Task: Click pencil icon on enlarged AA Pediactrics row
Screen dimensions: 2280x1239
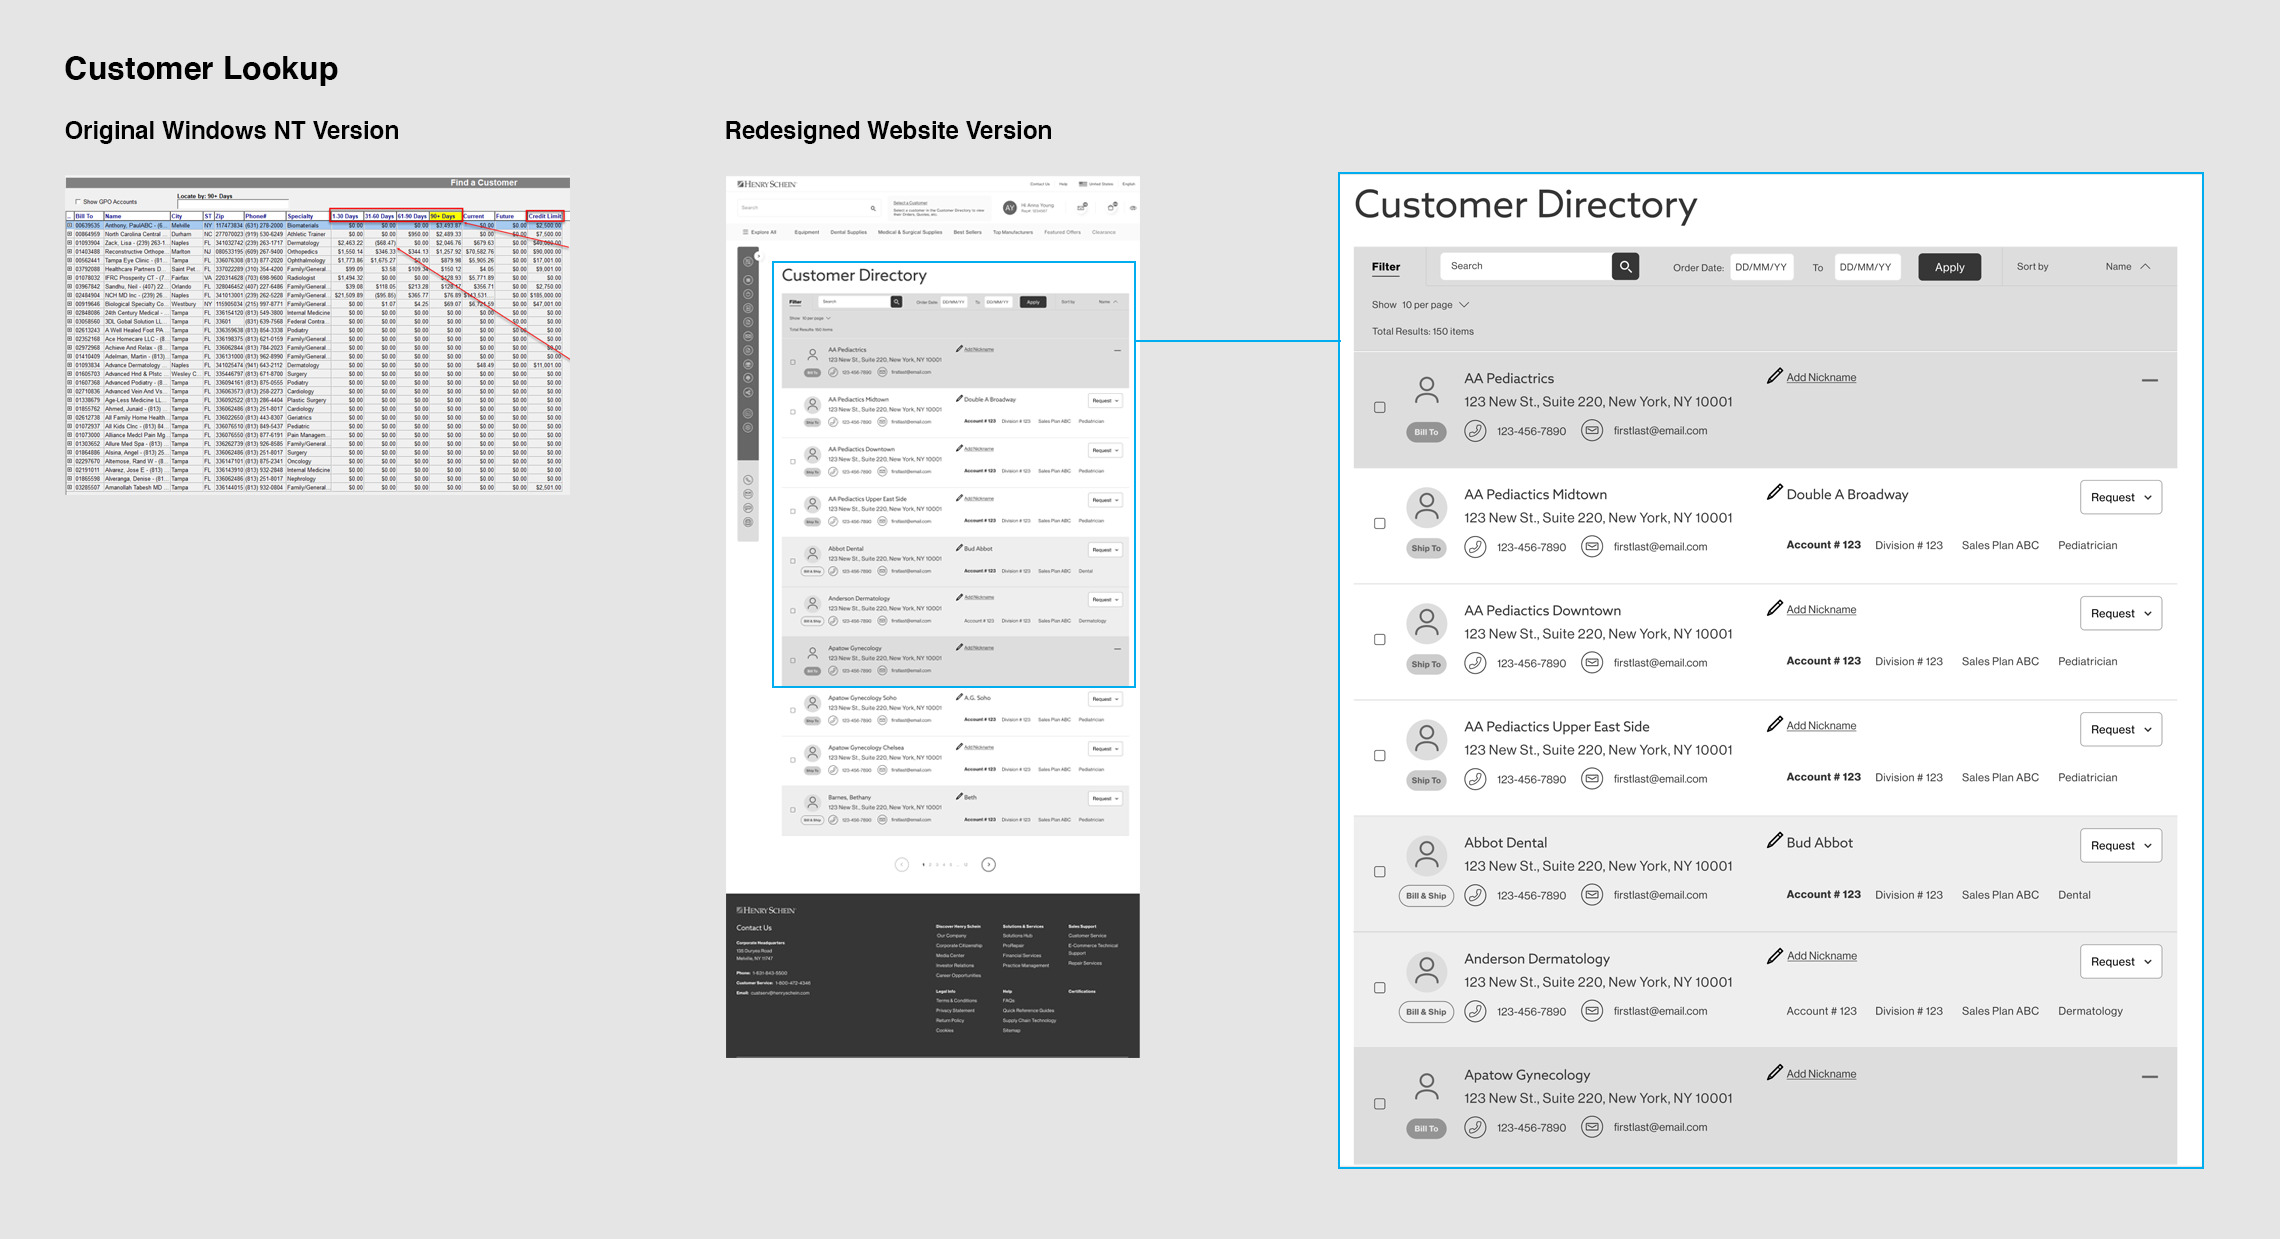Action: 1774,376
